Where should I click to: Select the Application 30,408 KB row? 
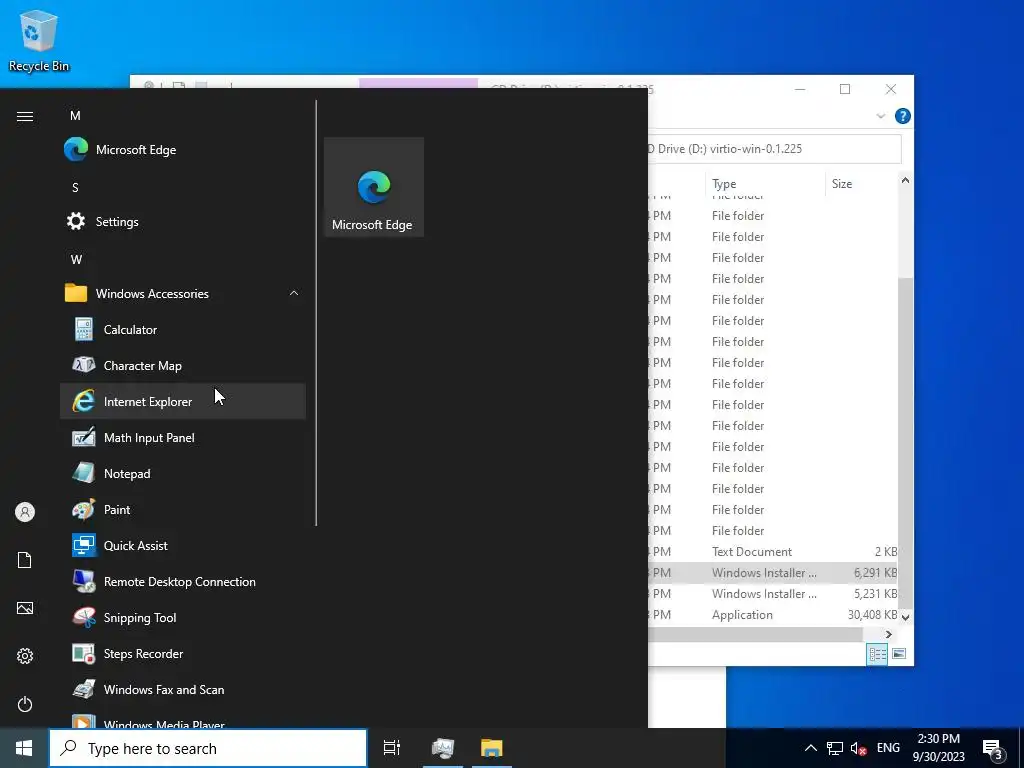[x=773, y=615]
